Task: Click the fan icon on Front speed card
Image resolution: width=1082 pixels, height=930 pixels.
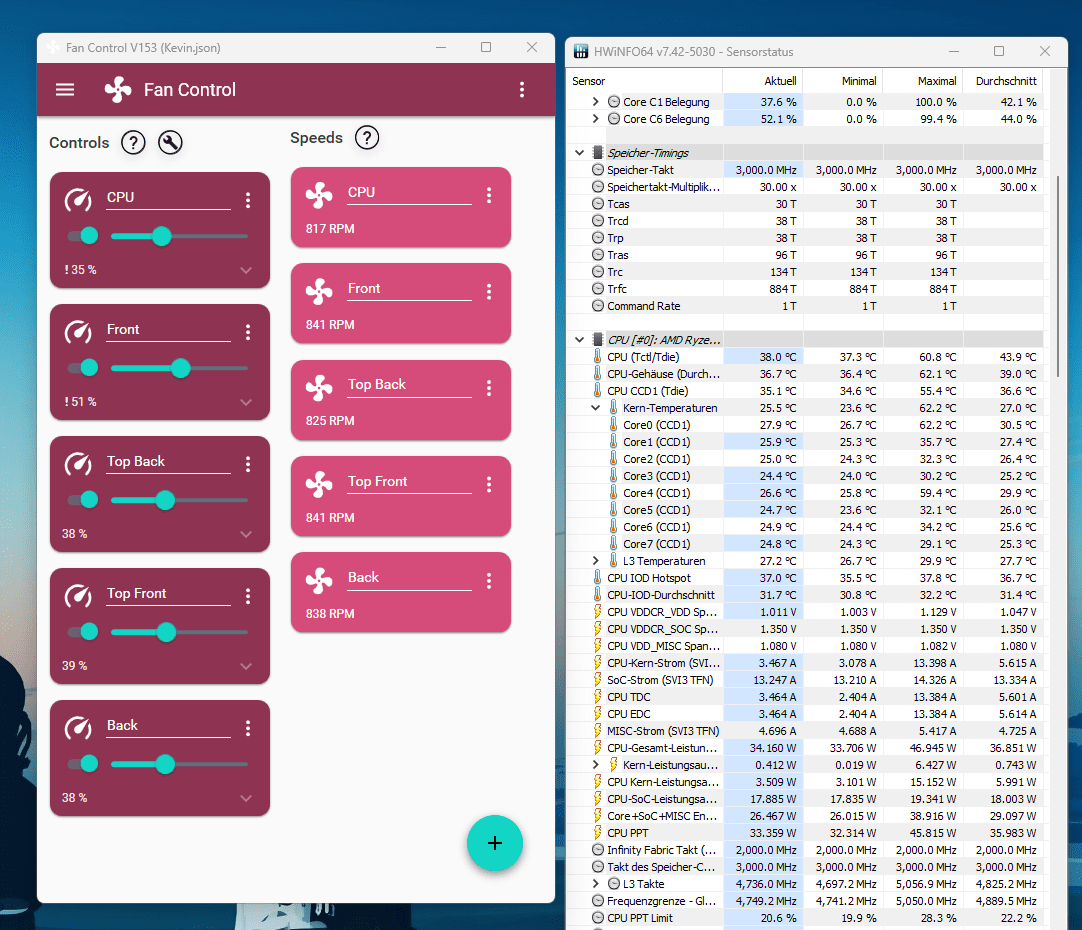Action: (319, 292)
